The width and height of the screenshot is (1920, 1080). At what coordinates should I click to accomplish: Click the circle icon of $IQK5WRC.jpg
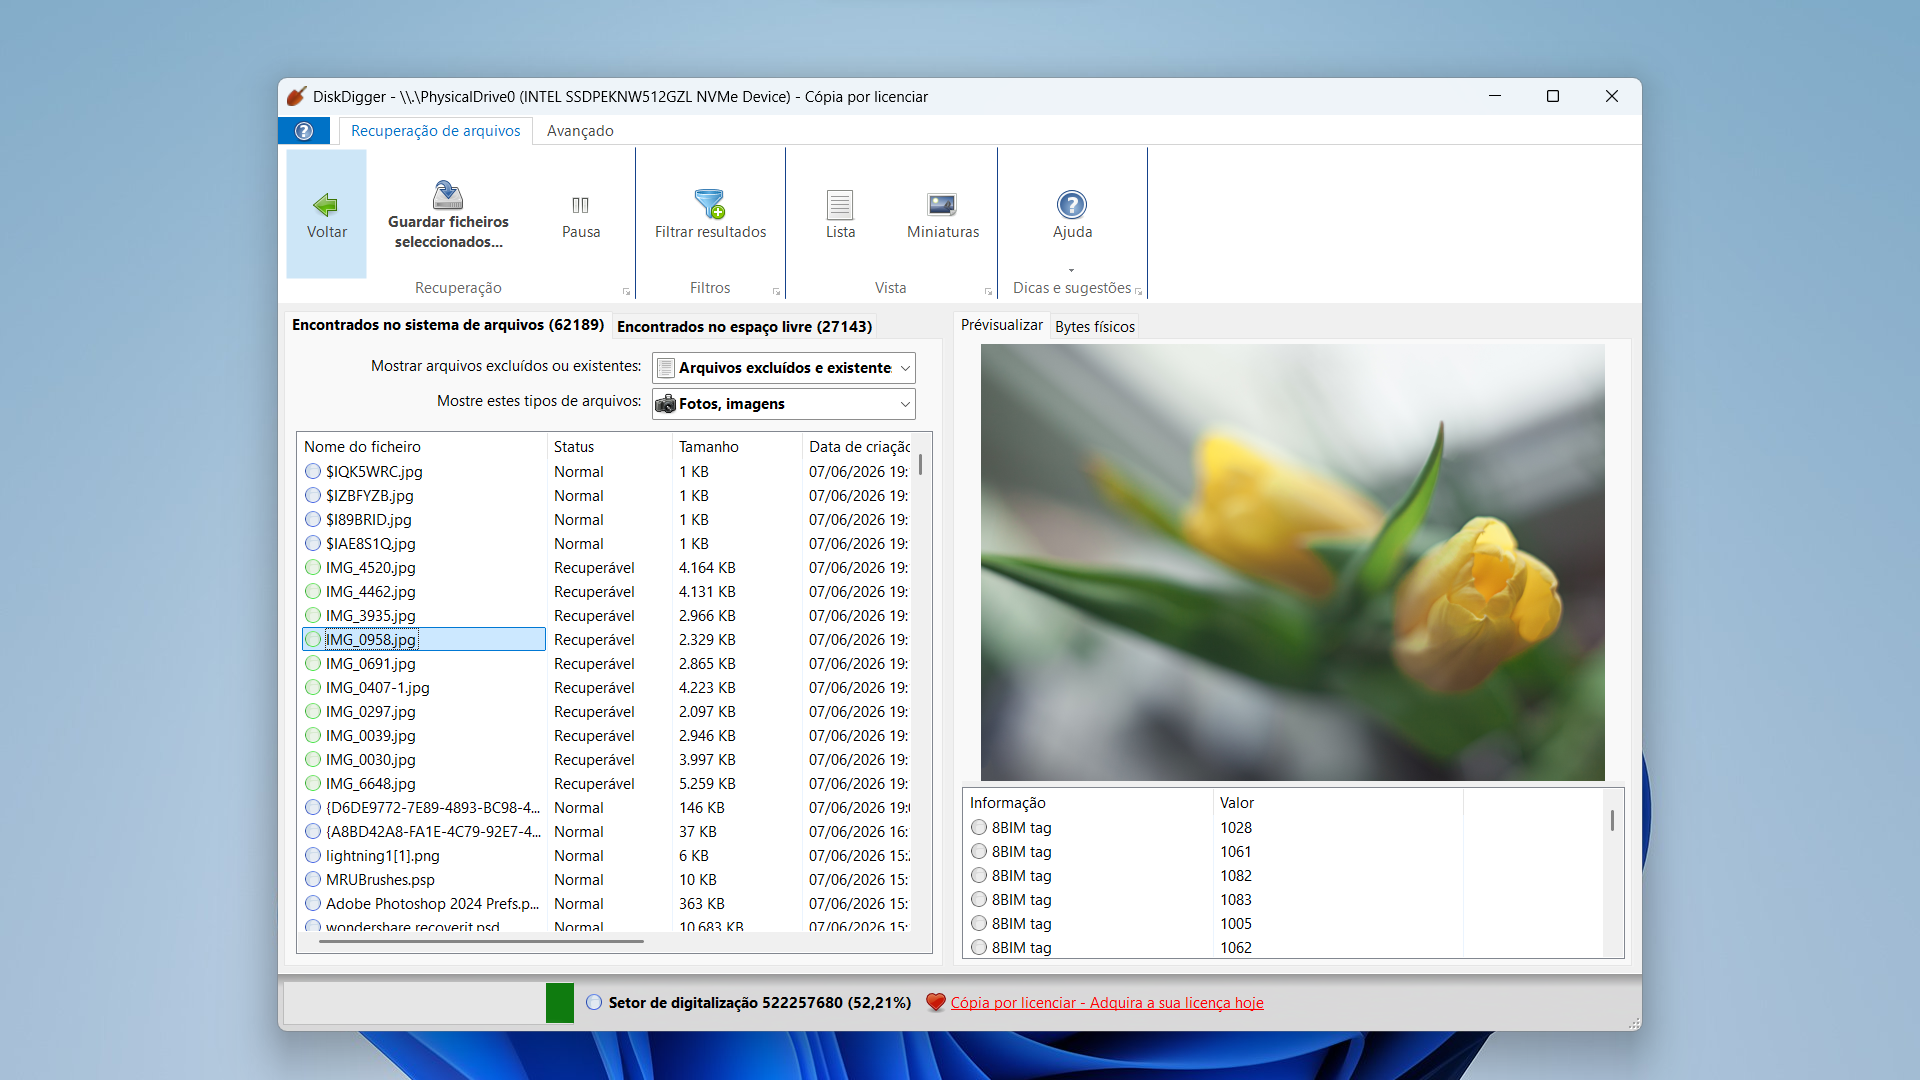click(313, 471)
